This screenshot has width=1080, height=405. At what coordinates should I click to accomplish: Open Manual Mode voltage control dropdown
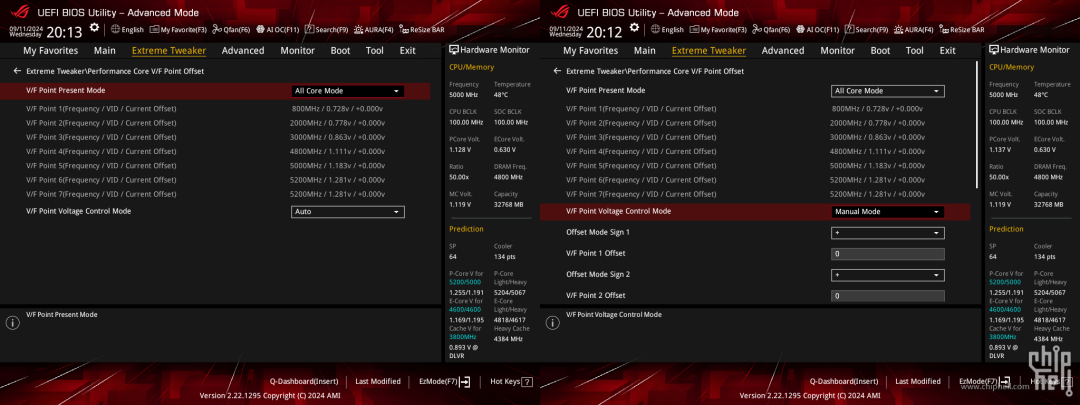(x=888, y=211)
